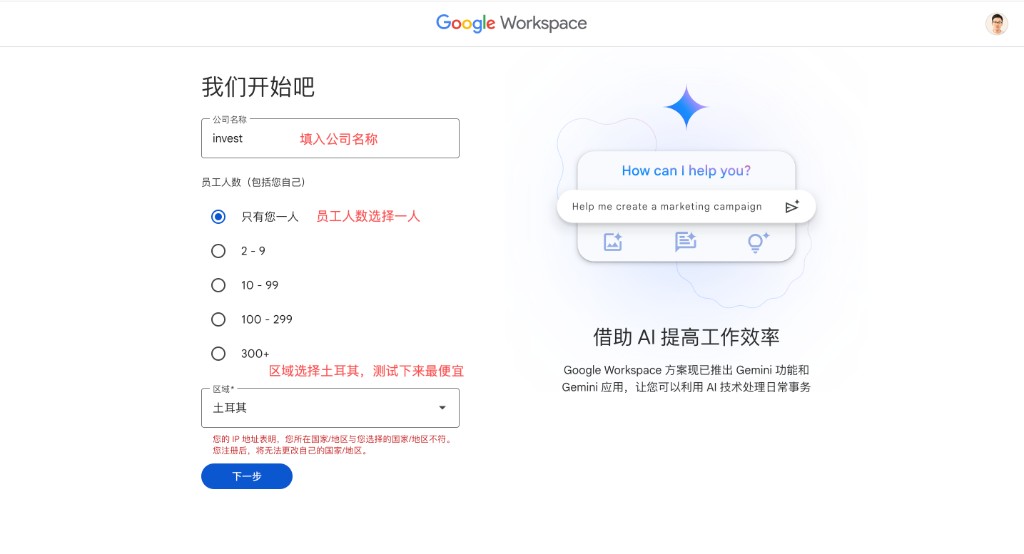1024x554 pixels.
Task: Click the 'How can I help you?' text
Action: pos(686,171)
